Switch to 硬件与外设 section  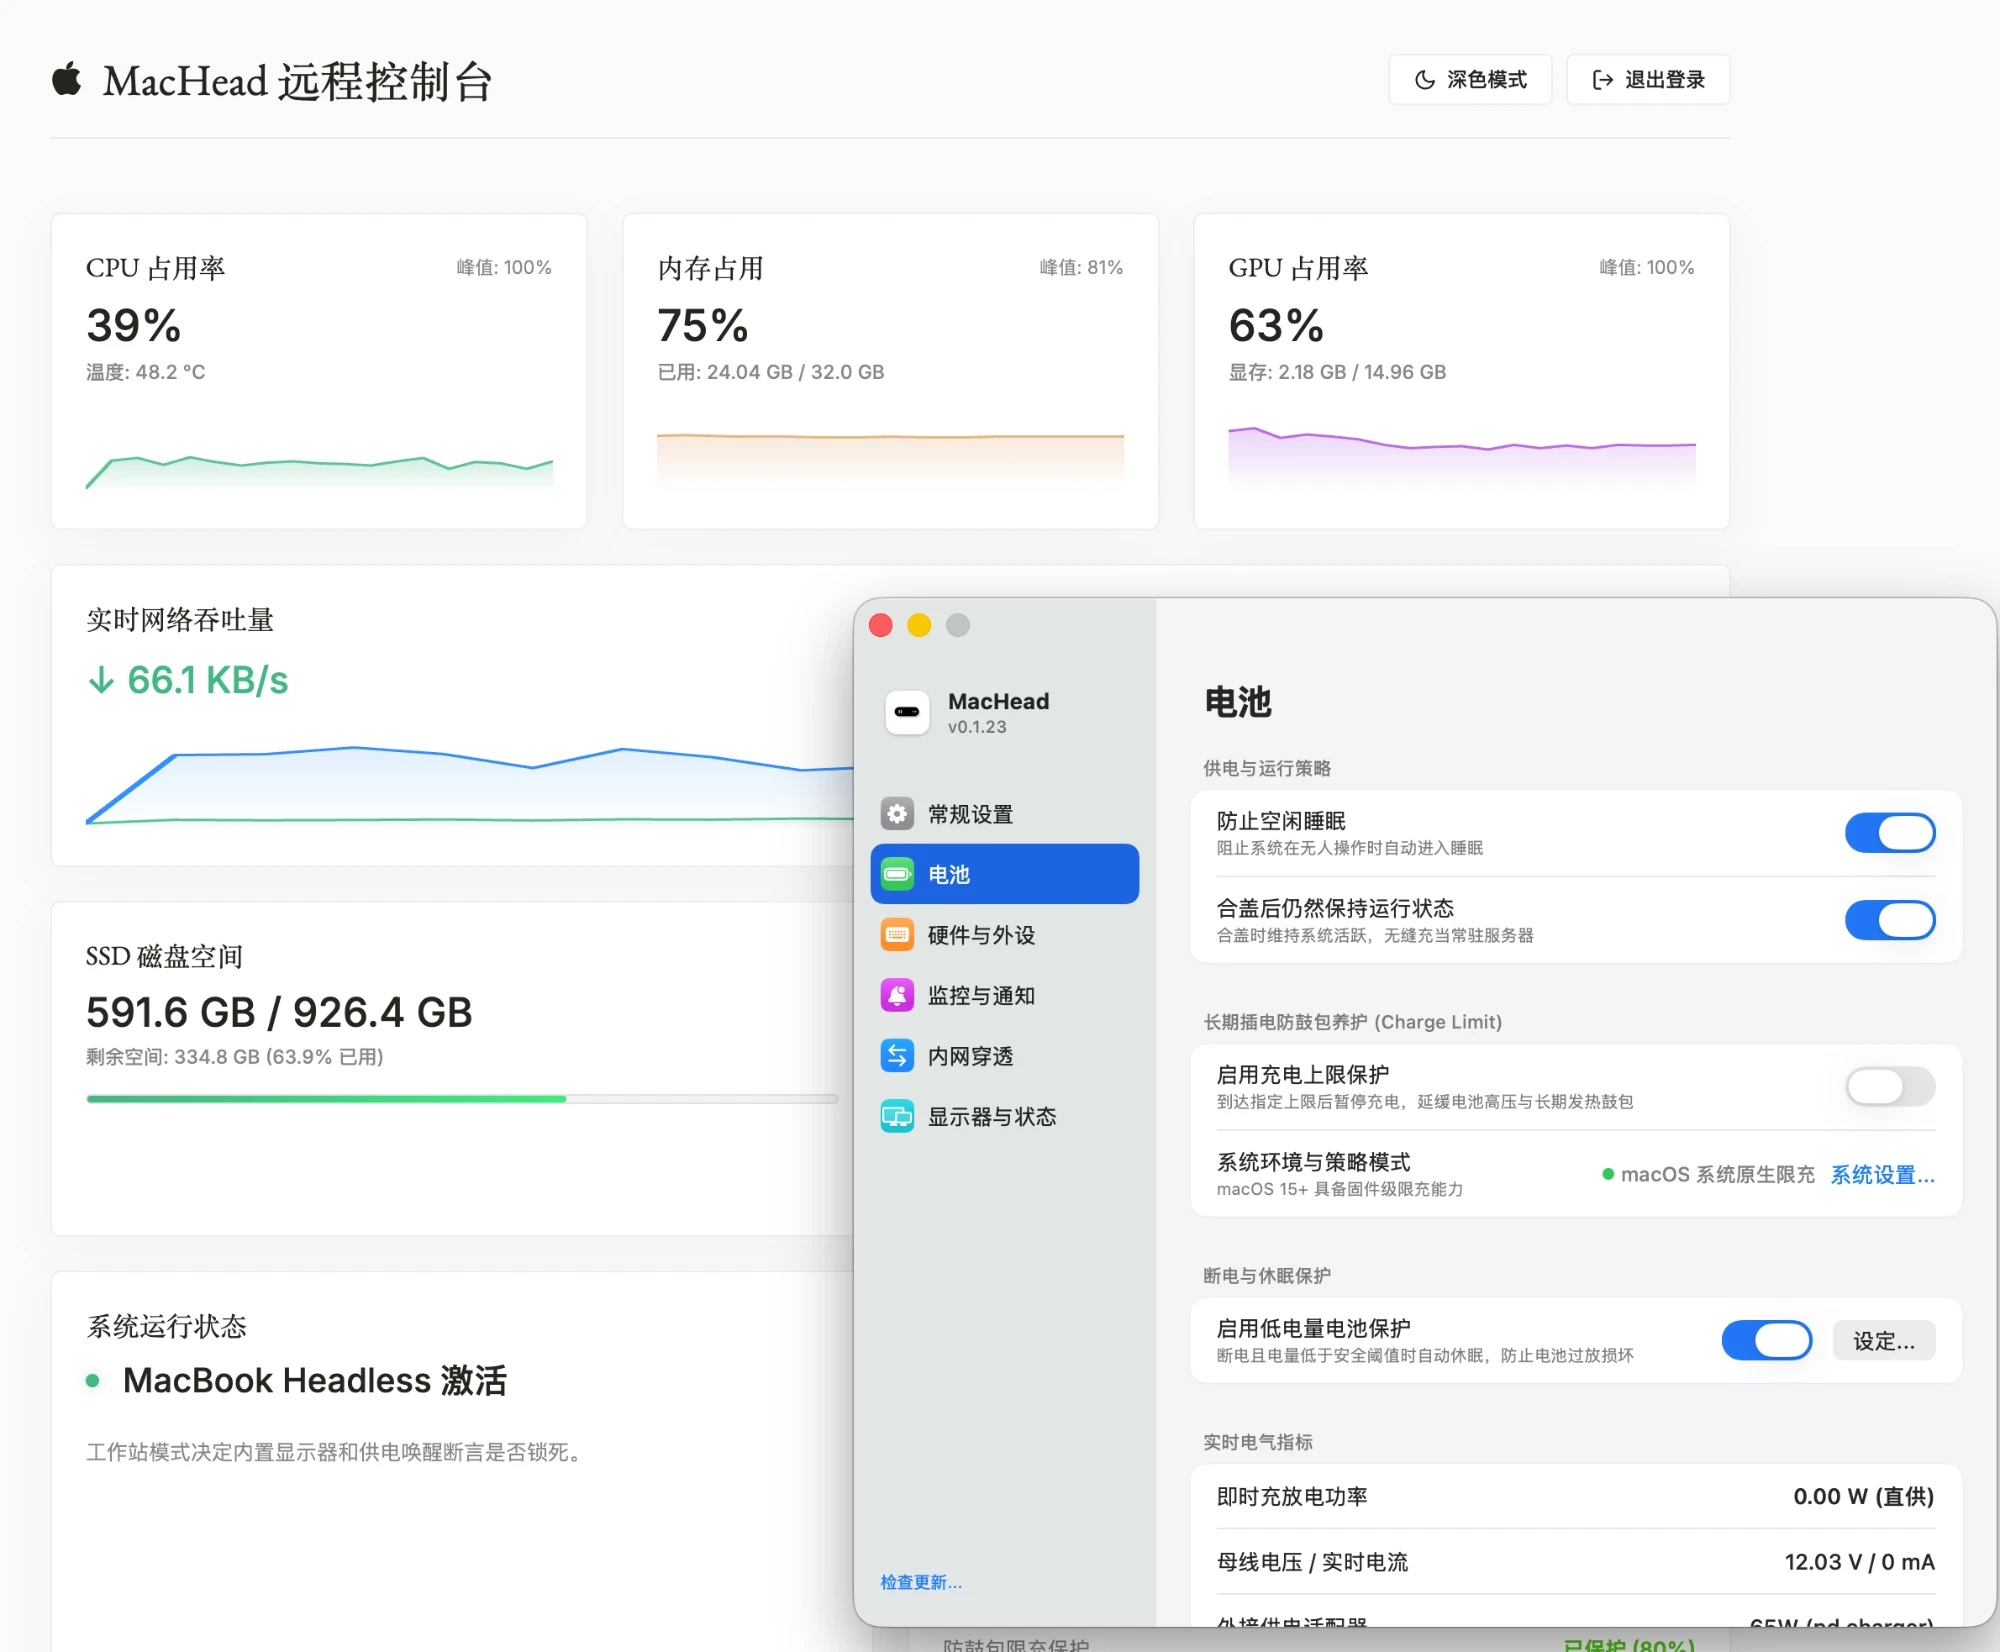(1005, 935)
